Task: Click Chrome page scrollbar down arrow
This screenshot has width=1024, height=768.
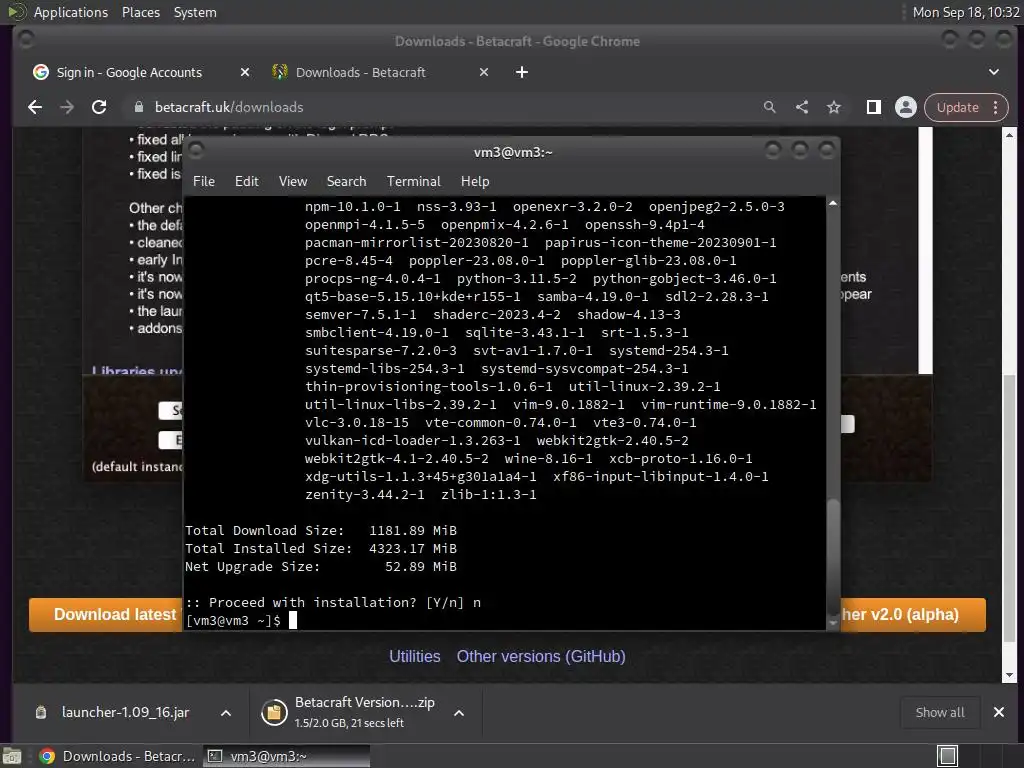Action: pos(1009,675)
